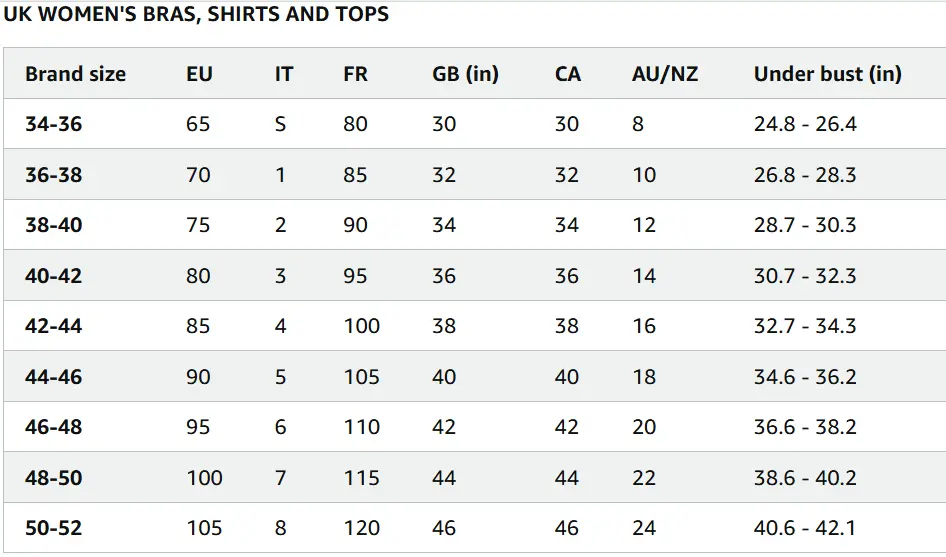Click the Brand size column header

click(75, 74)
